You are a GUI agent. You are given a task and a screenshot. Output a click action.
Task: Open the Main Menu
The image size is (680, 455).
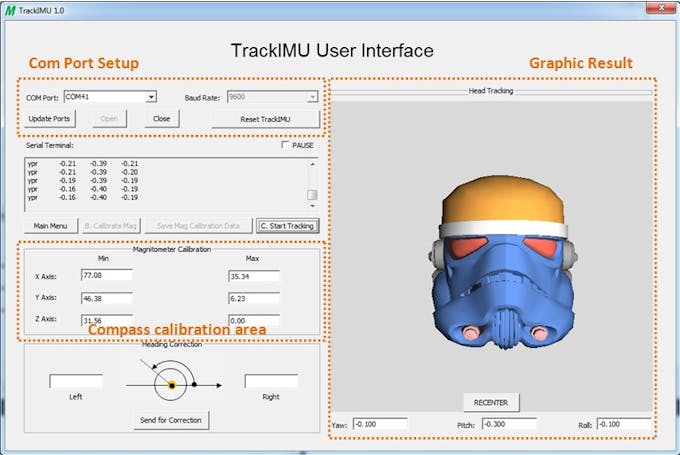click(x=50, y=225)
